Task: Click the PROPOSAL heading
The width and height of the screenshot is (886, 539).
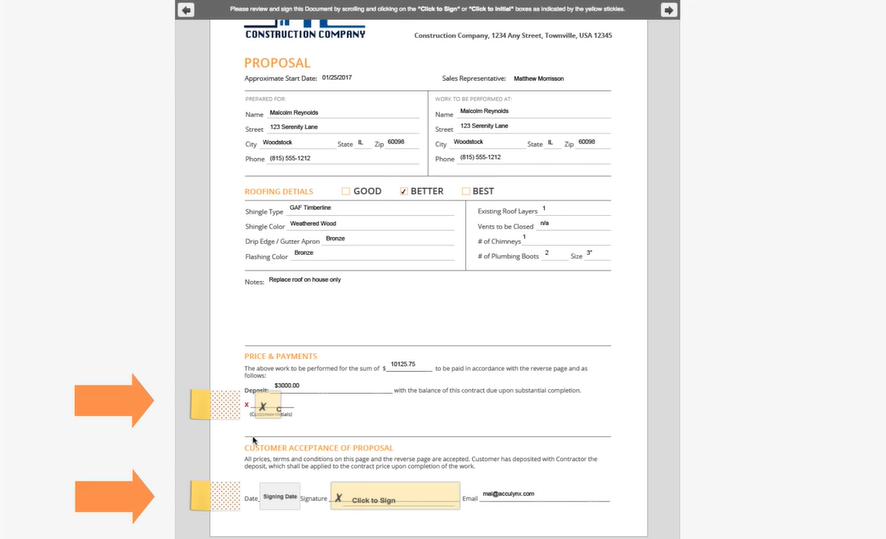Action: pyautogui.click(x=277, y=63)
